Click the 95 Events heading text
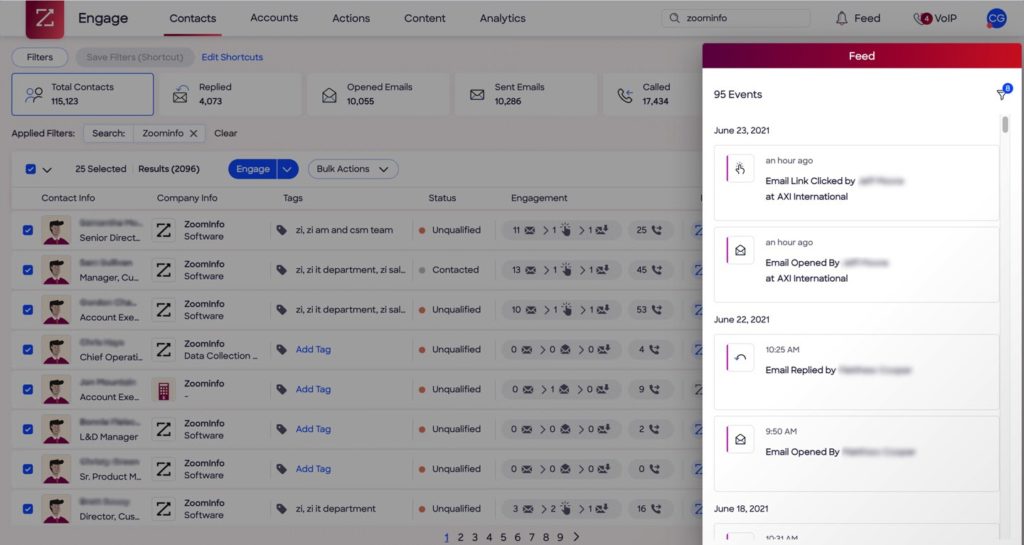1024x545 pixels. click(x=737, y=94)
